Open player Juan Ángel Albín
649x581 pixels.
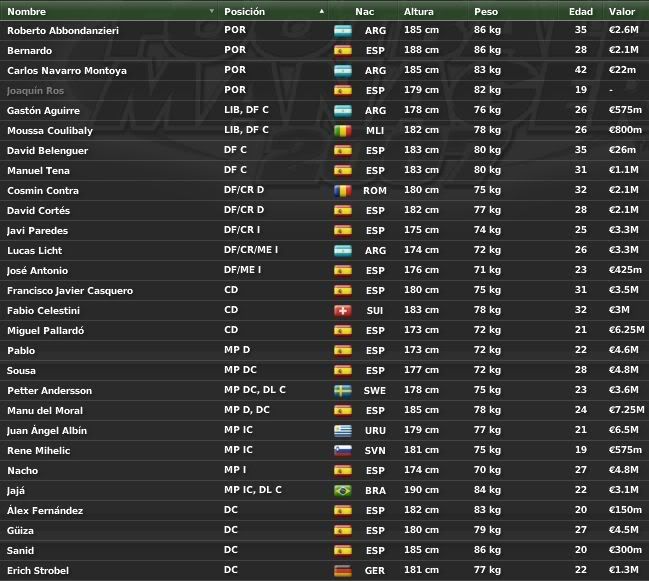pyautogui.click(x=47, y=431)
